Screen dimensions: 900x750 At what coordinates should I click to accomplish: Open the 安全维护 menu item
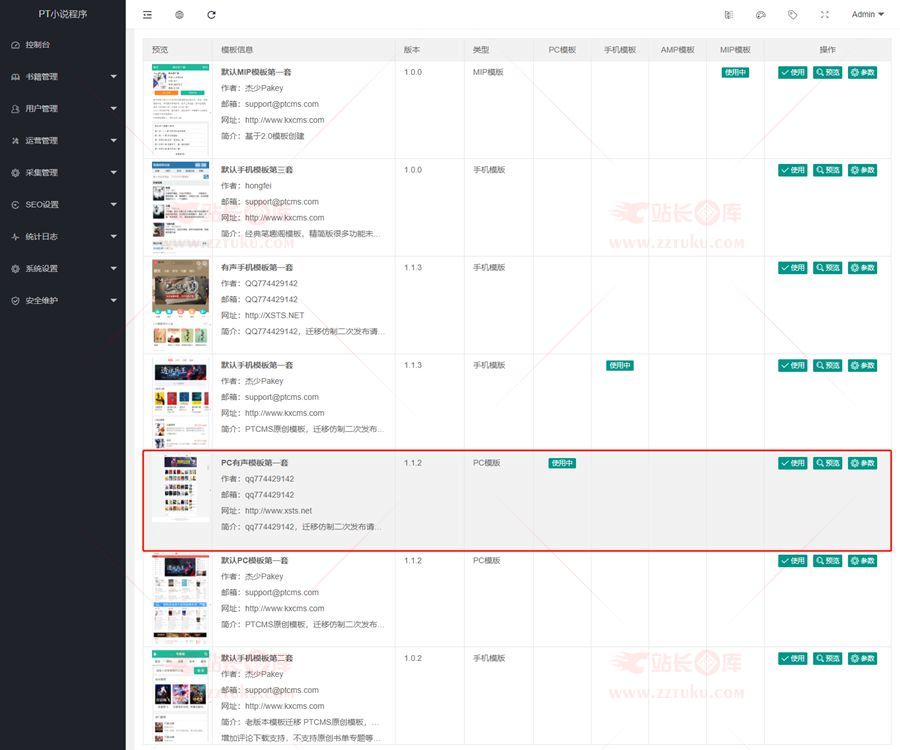coord(62,301)
